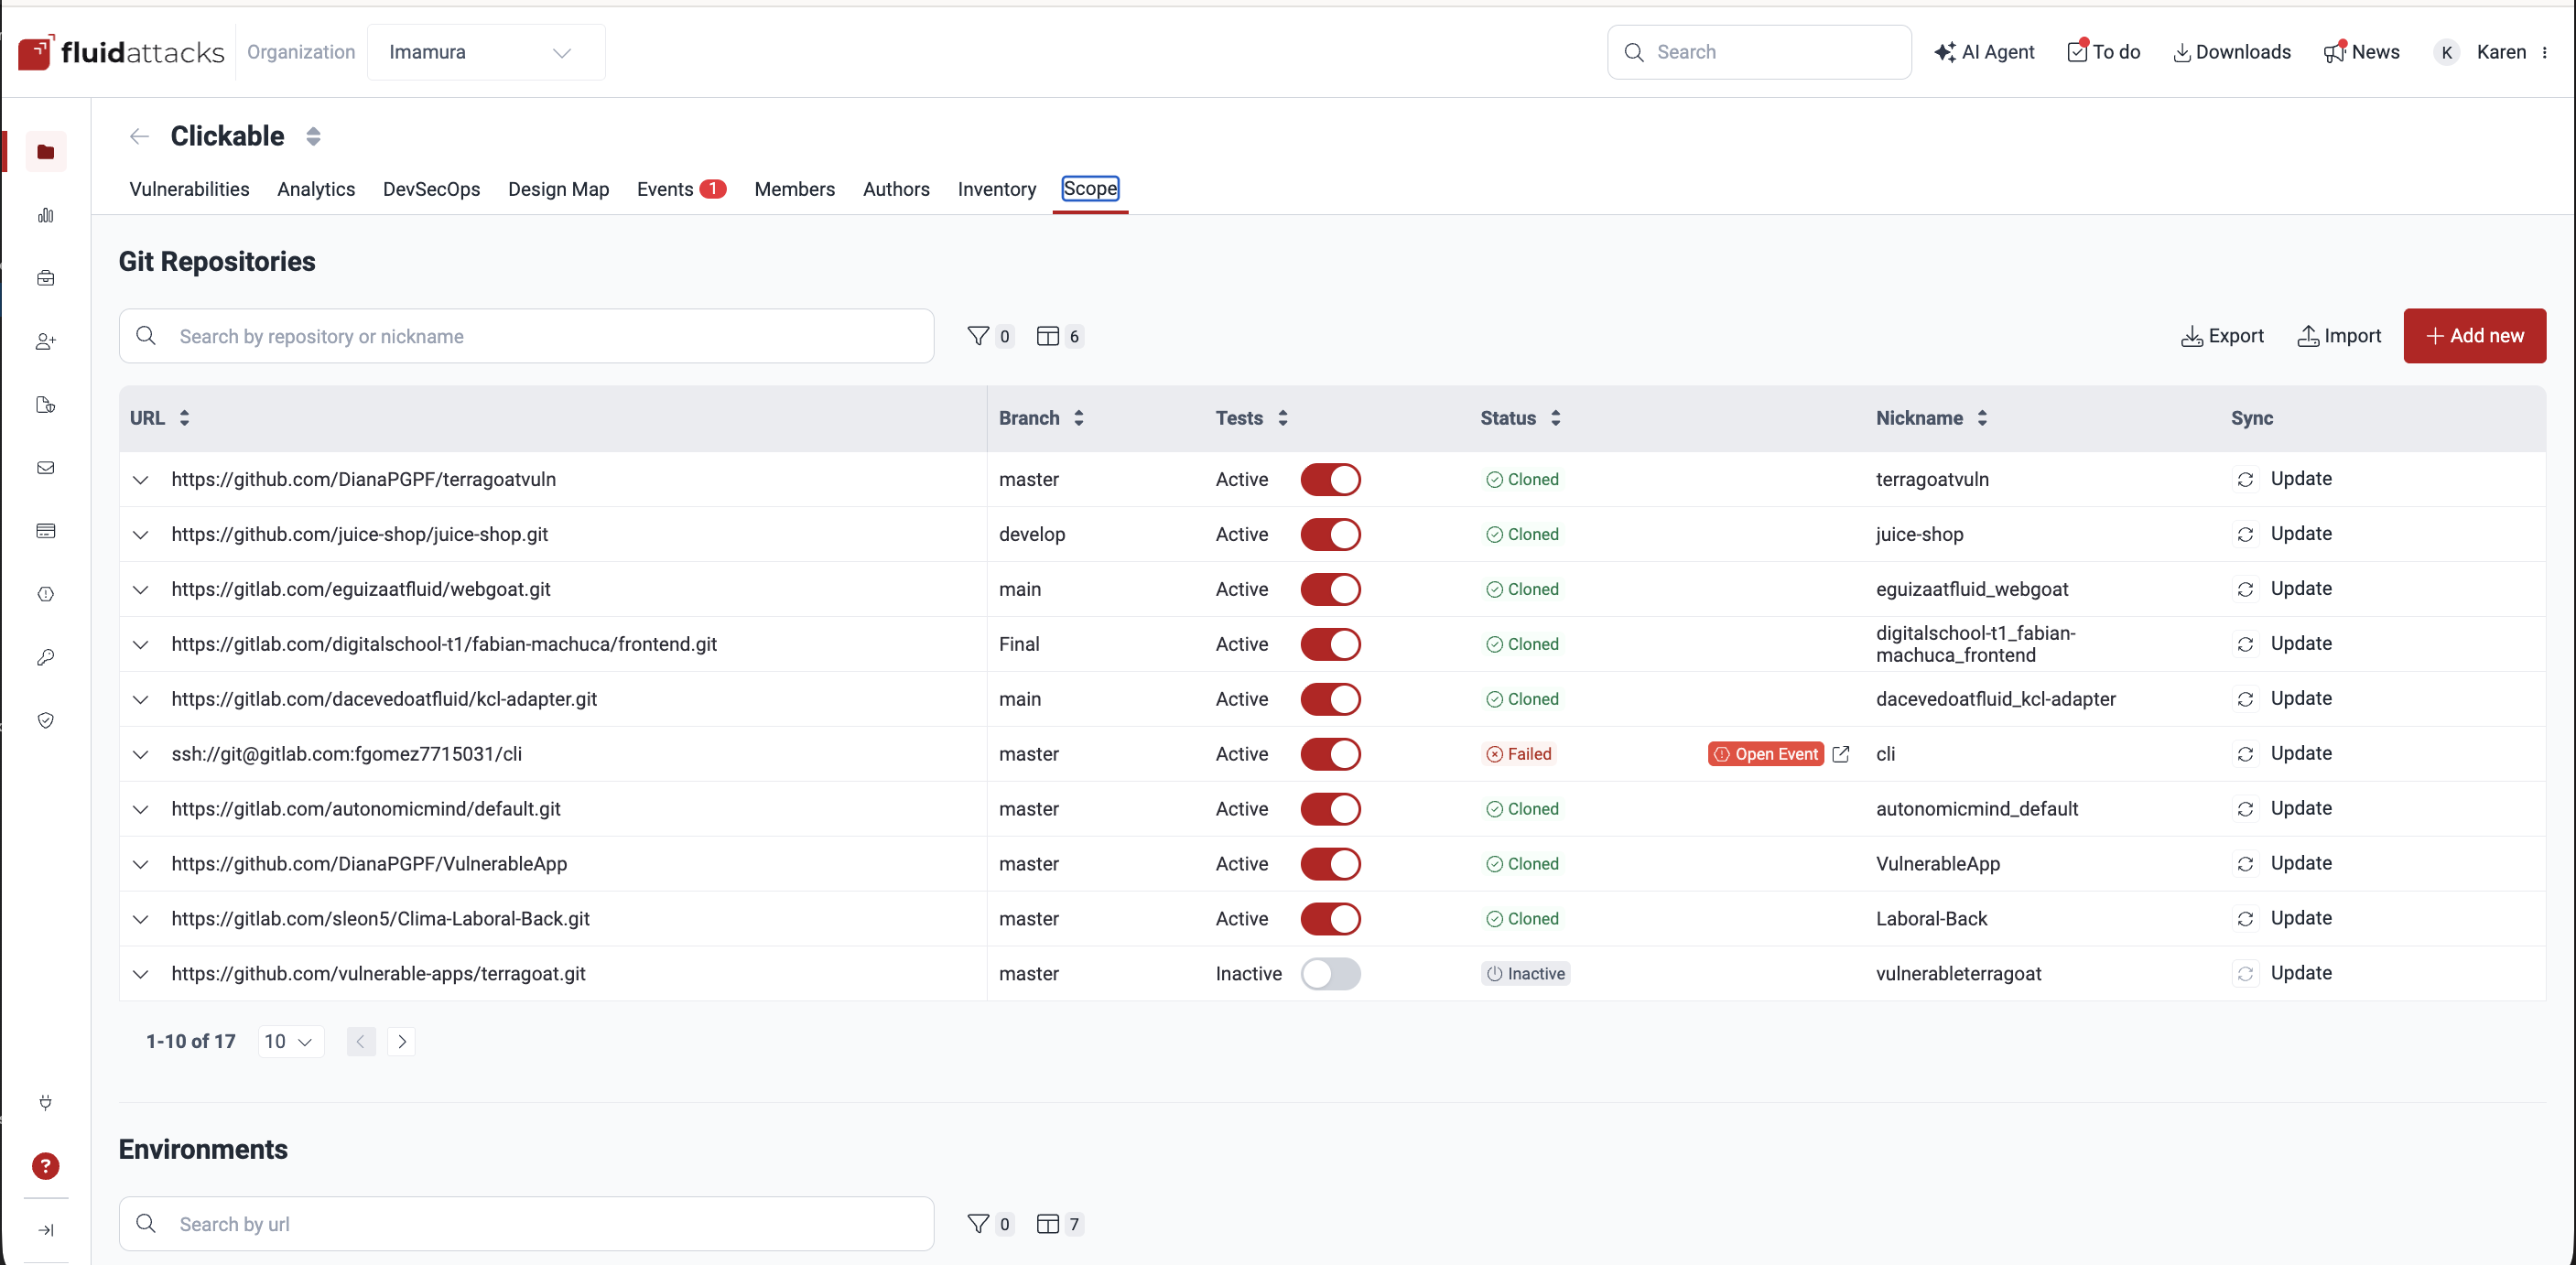Click the Add new button
This screenshot has width=2576, height=1265.
(x=2474, y=335)
